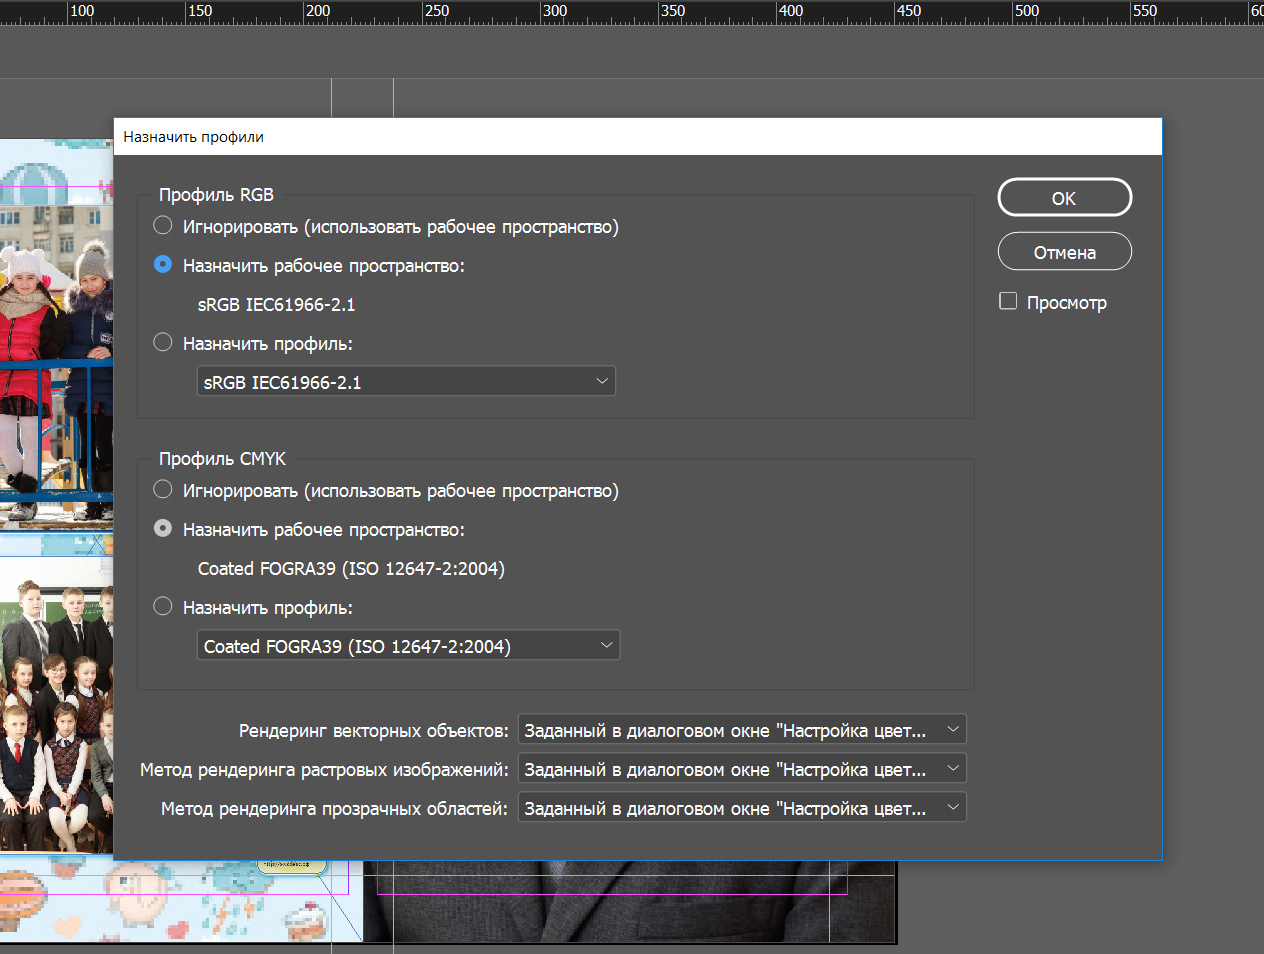Viewport: 1264px width, 954px height.
Task: Select RGB Назначить профиль radio
Action: coord(163,343)
